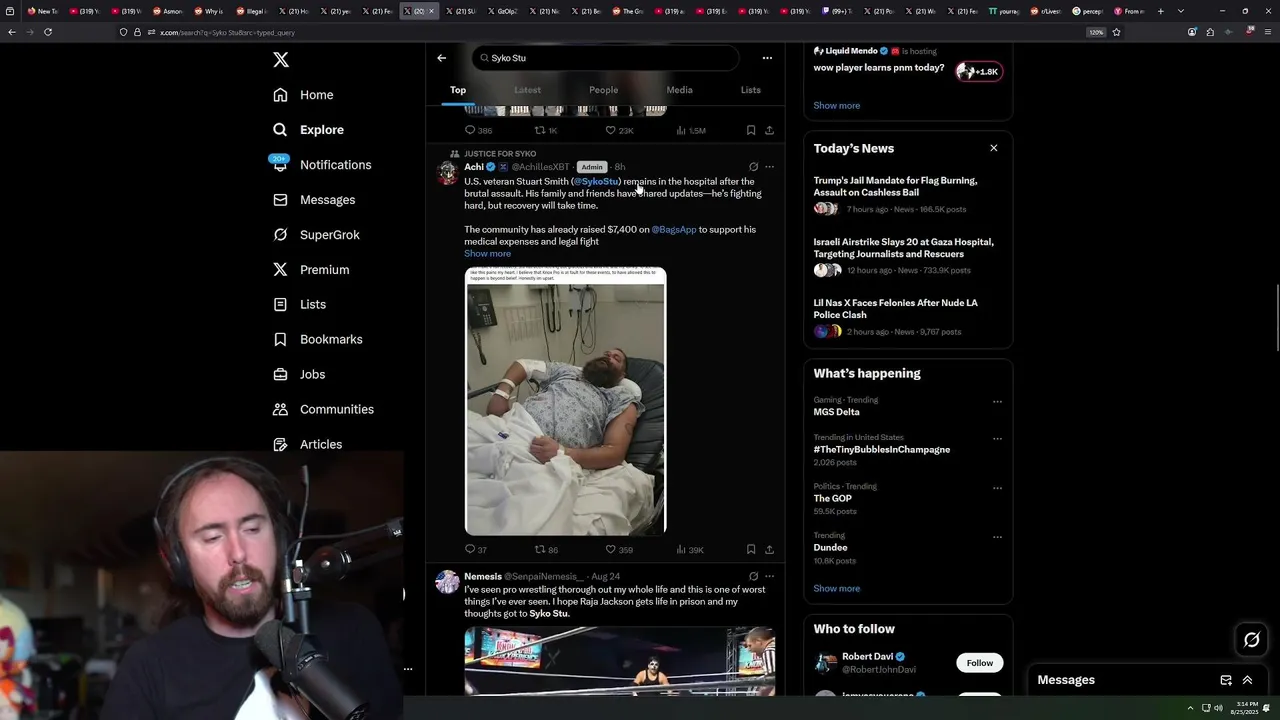Open Notifications in sidebar

click(321, 165)
